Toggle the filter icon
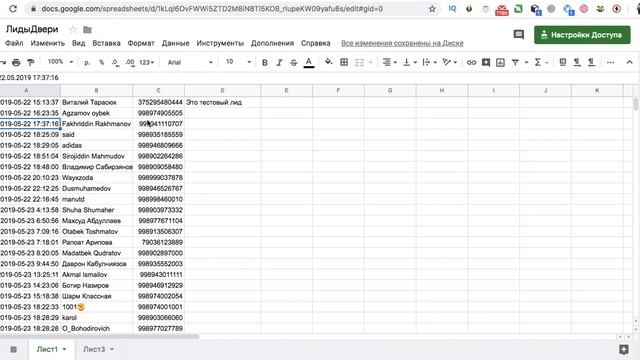The height and width of the screenshot is (360, 640). (x=516, y=62)
